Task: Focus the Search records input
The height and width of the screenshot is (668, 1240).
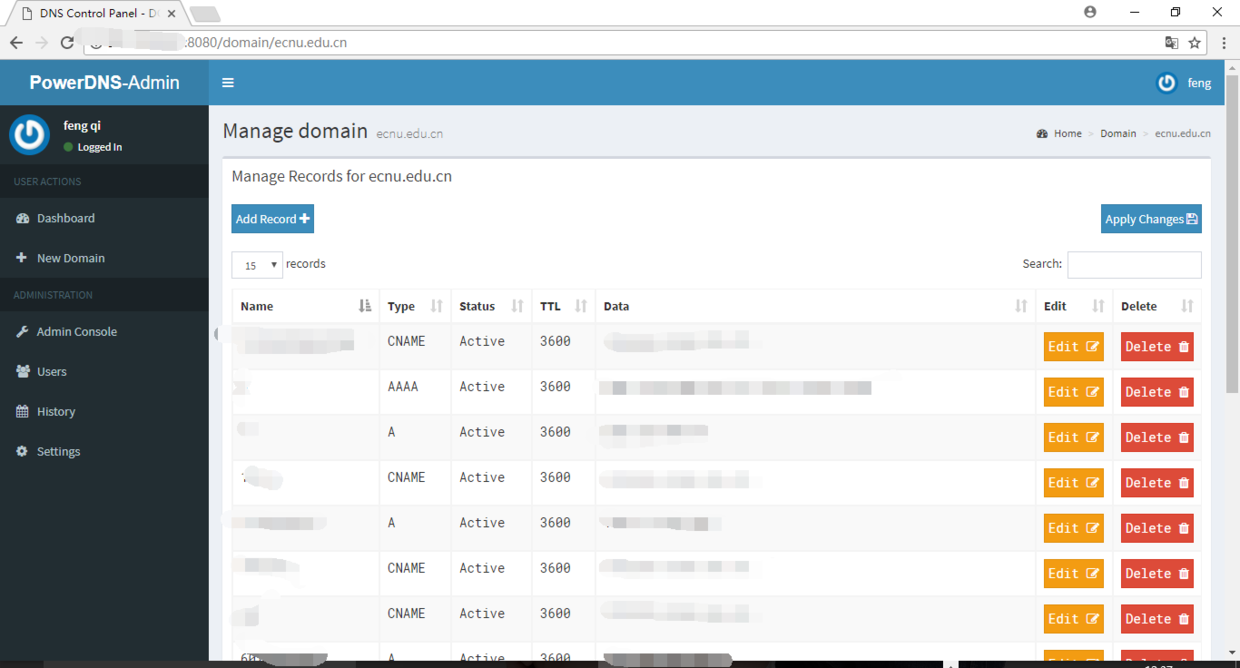Action: (1134, 264)
